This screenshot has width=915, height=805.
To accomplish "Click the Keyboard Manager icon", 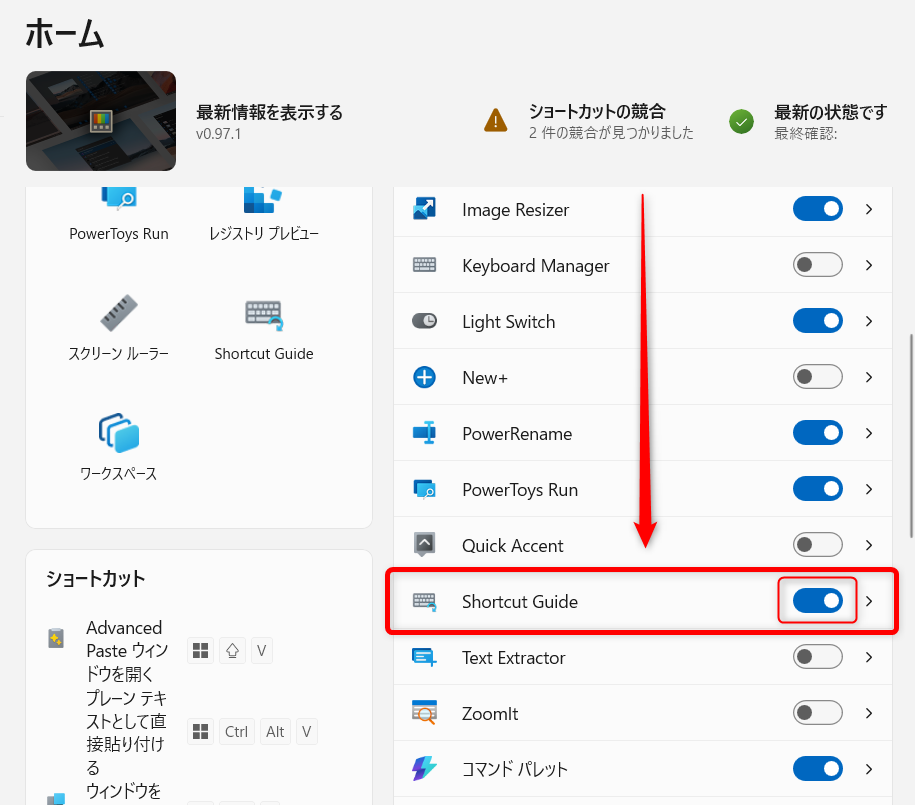I will pyautogui.click(x=424, y=265).
